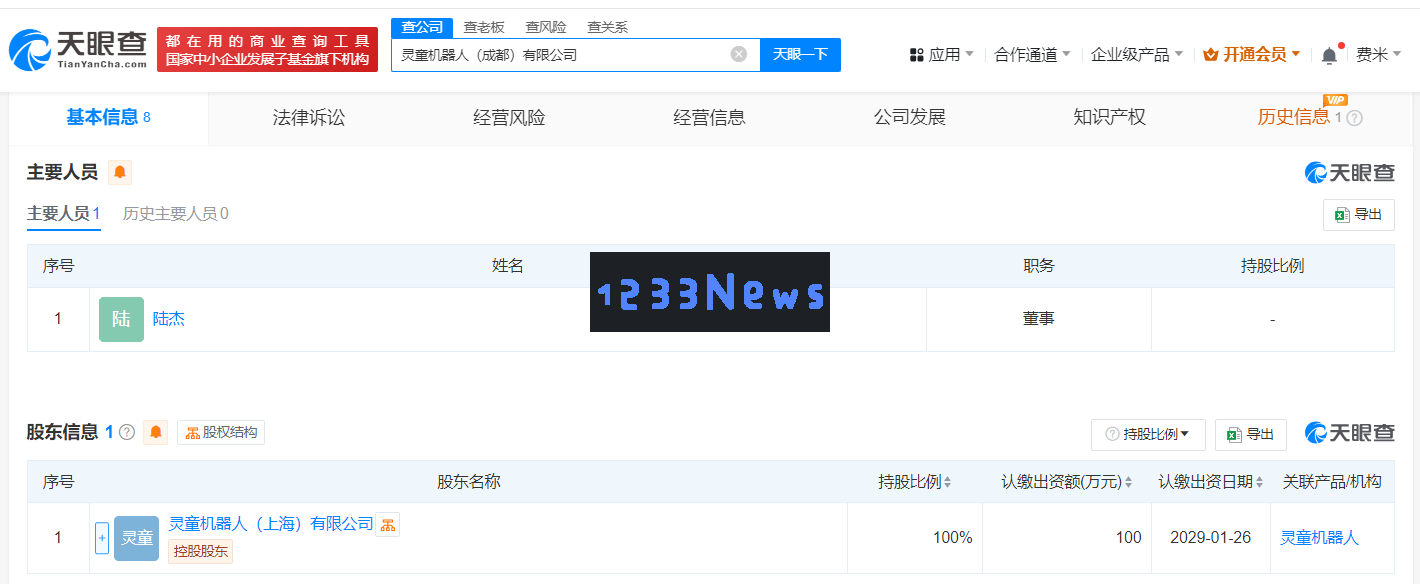The width and height of the screenshot is (1420, 584).
Task: Open the 企业级产品 dropdown
Action: coord(1137,55)
